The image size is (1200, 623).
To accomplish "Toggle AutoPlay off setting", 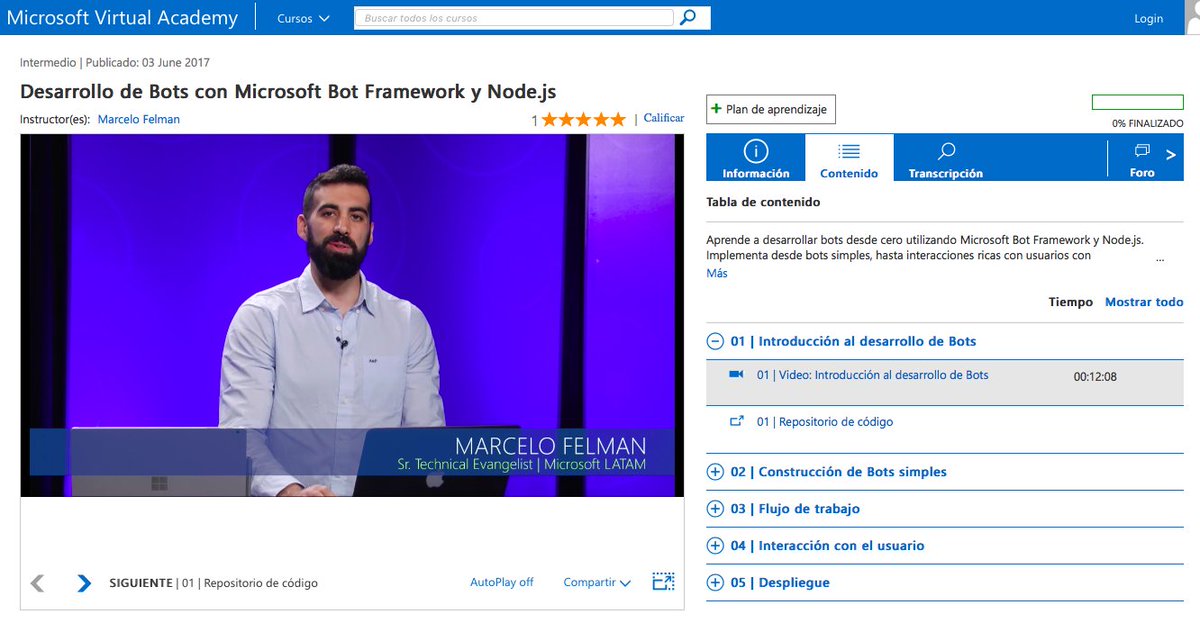I will point(502,582).
